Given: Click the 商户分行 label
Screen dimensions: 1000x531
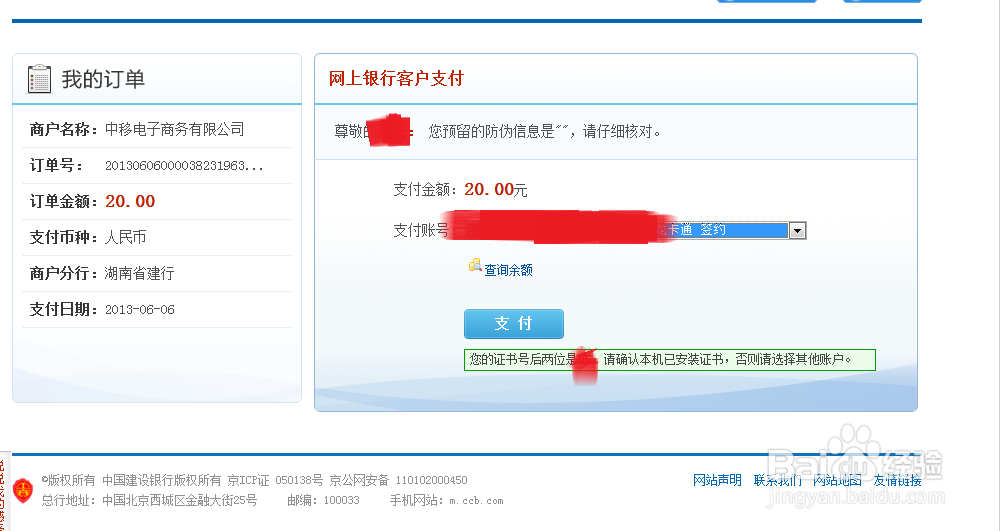Looking at the screenshot, I should click(x=63, y=273).
